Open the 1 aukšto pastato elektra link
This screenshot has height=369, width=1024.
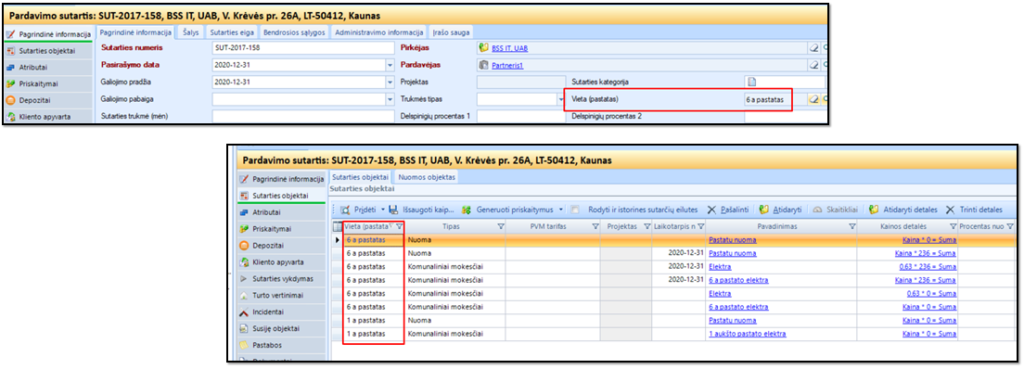[747, 334]
